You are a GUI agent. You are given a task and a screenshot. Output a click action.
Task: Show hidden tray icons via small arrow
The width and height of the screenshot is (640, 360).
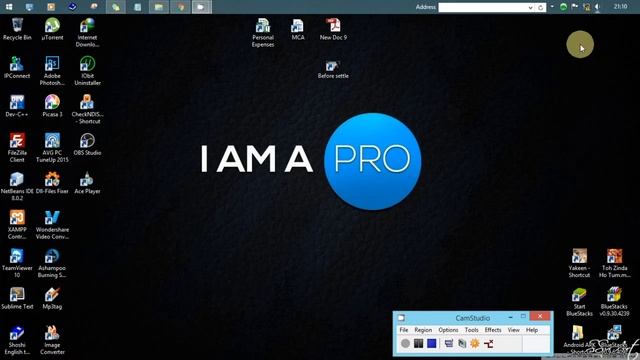[552, 7]
